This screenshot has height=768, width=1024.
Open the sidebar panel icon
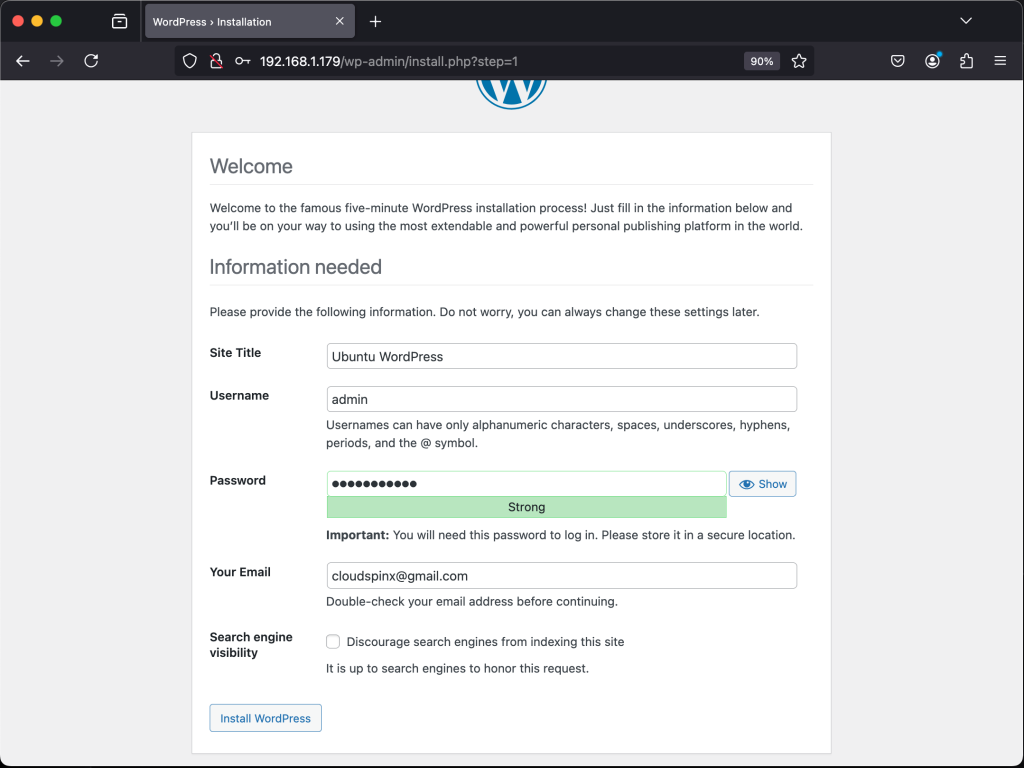tap(119, 20)
